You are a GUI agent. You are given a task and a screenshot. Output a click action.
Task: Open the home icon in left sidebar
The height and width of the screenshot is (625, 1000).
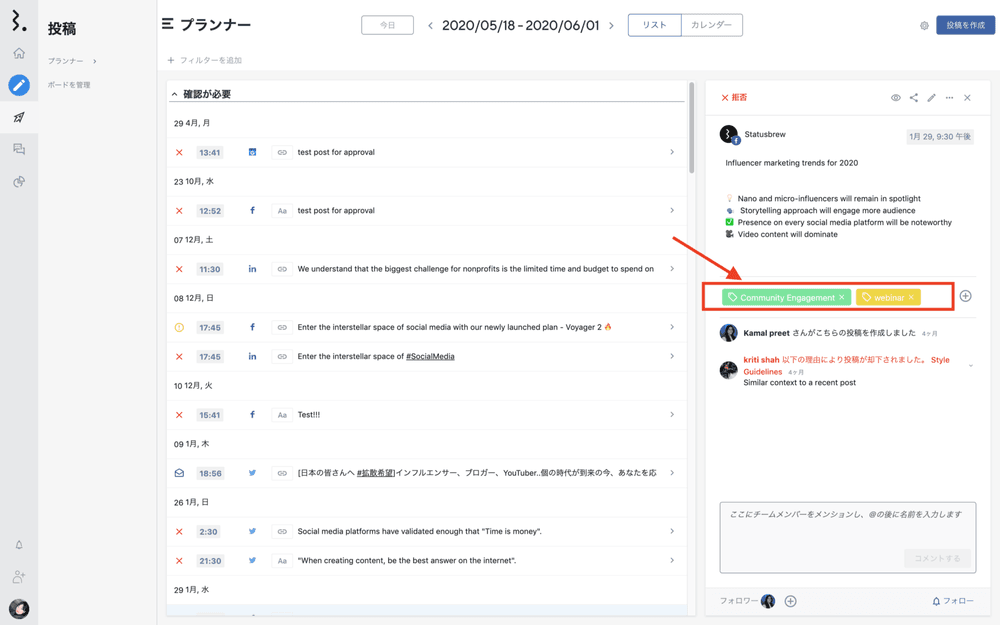(x=19, y=53)
